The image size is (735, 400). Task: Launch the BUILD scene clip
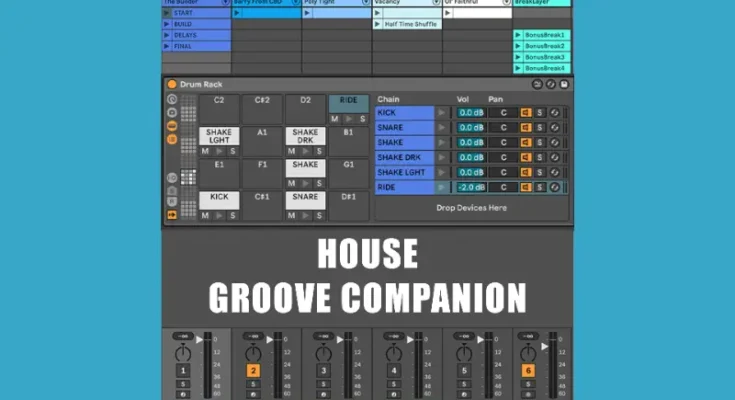coord(167,24)
